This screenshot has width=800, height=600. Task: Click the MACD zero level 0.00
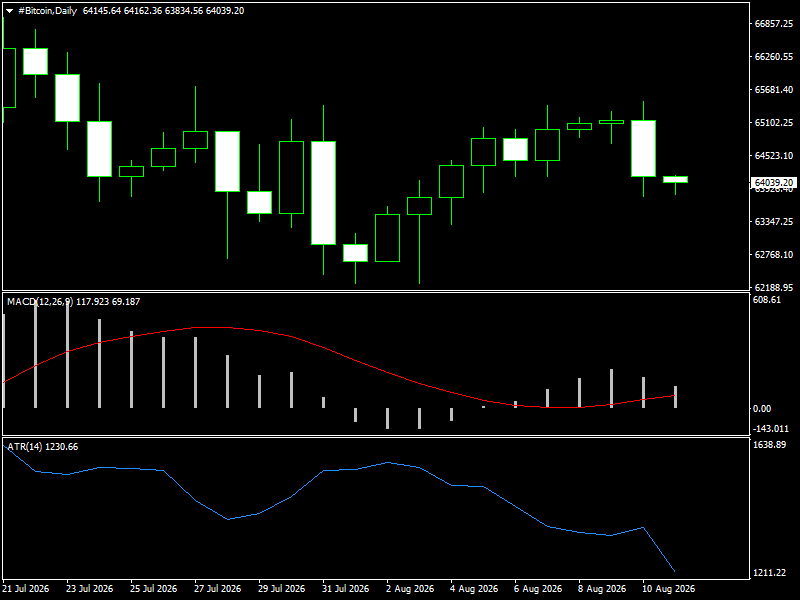pyautogui.click(x=762, y=409)
